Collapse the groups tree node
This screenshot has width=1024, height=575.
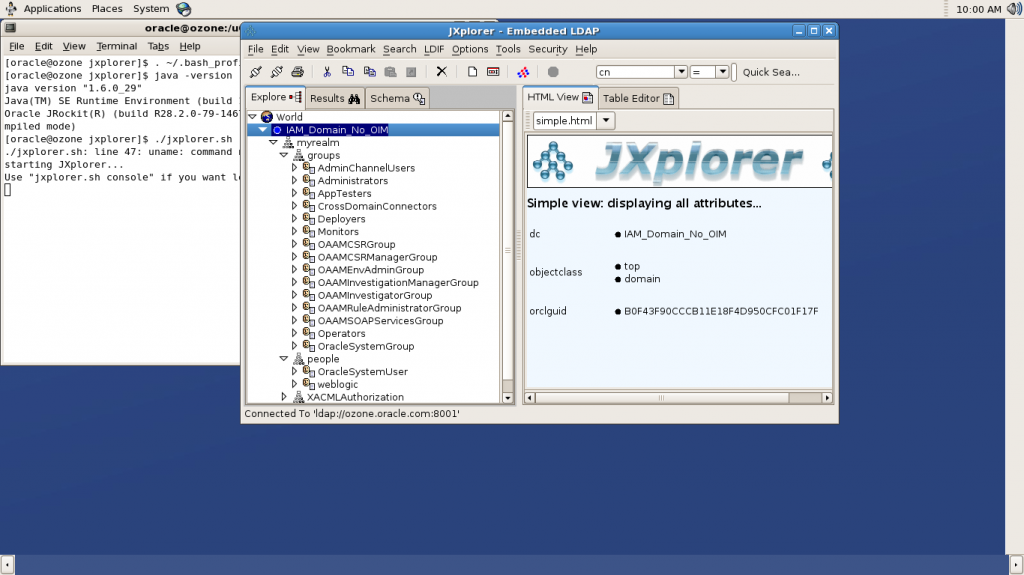click(x=285, y=156)
